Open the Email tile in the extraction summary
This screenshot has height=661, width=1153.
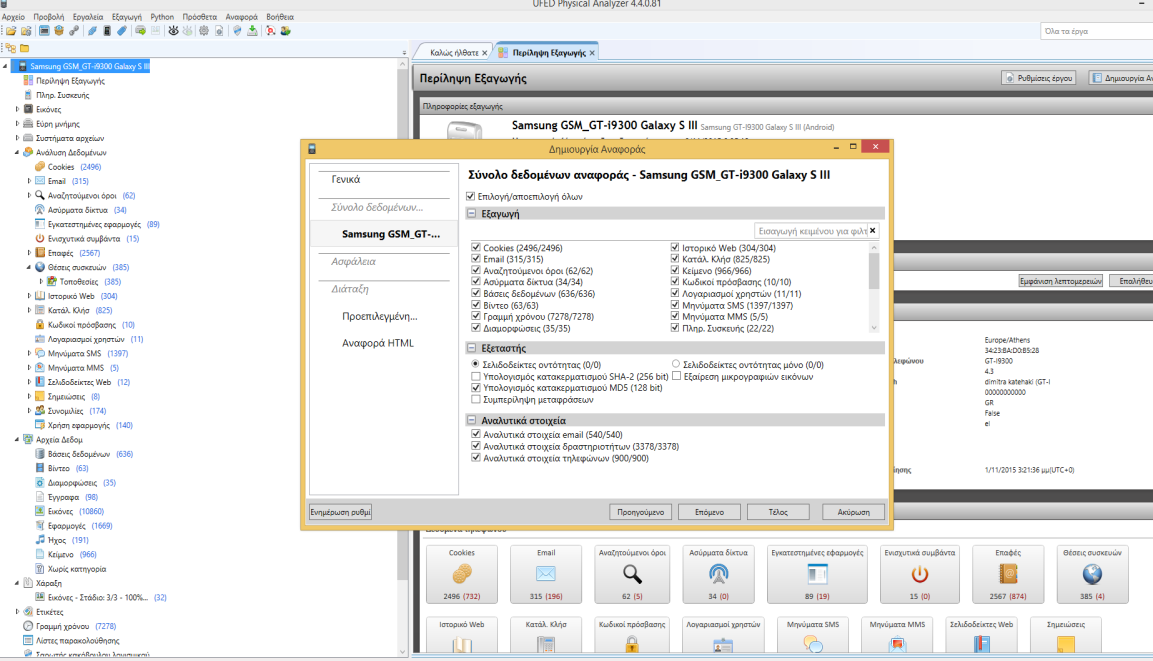coord(546,574)
